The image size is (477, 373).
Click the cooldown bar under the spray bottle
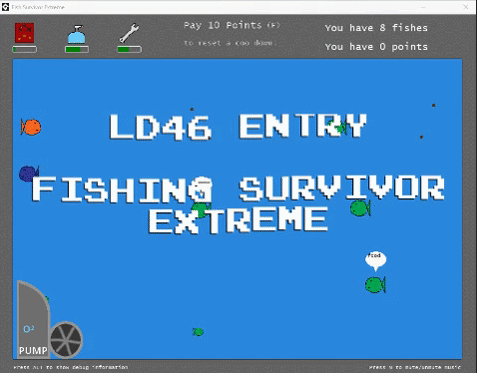point(77,50)
